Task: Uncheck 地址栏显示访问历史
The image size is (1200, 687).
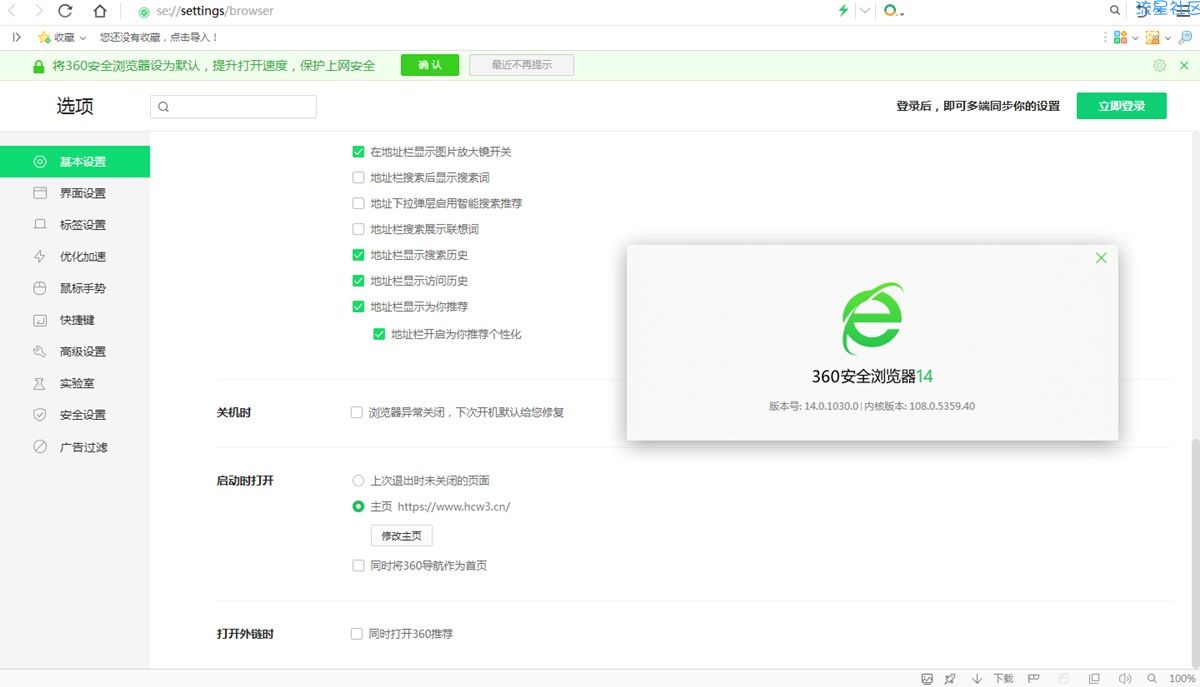Action: click(358, 281)
